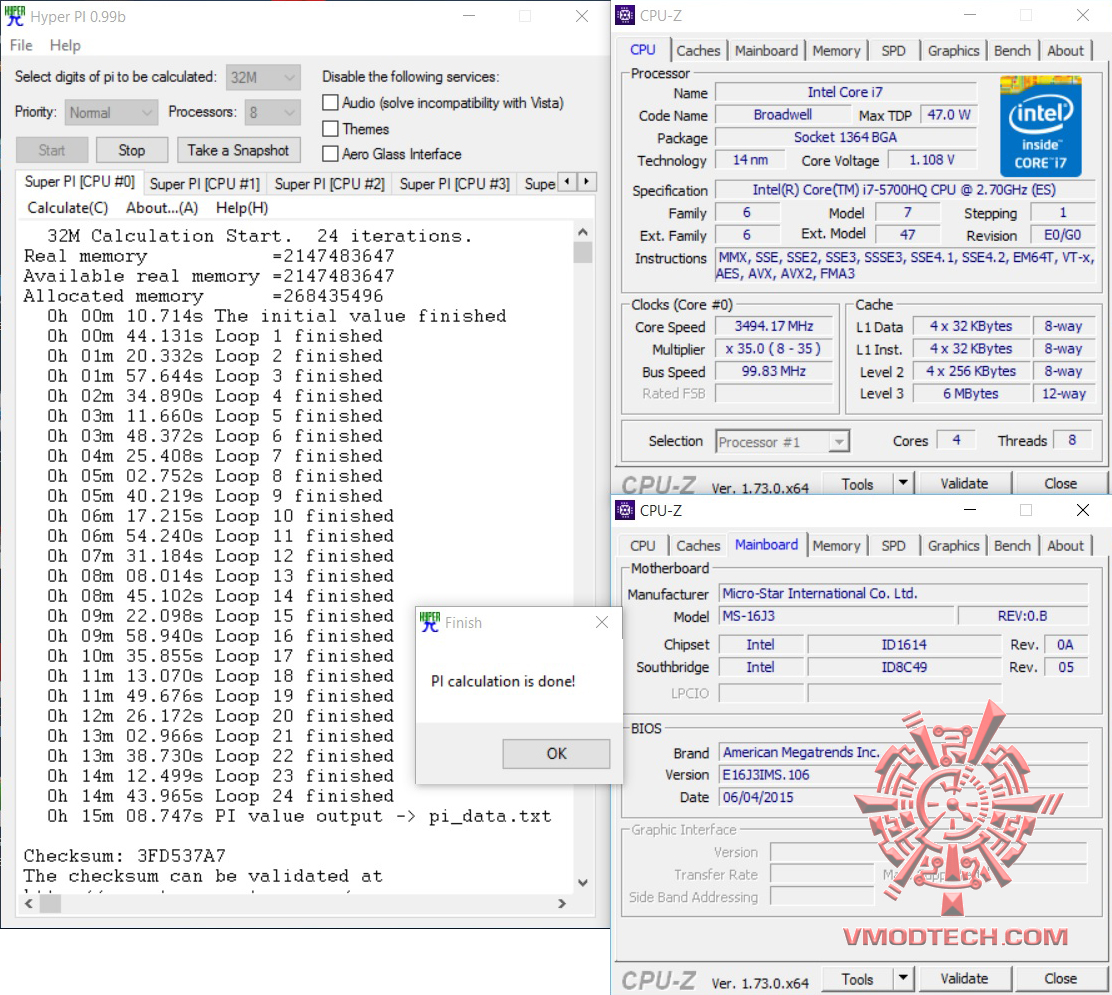Click the Tools button in top CPU-Z
Screen dimensions: 1112x995
857,484
